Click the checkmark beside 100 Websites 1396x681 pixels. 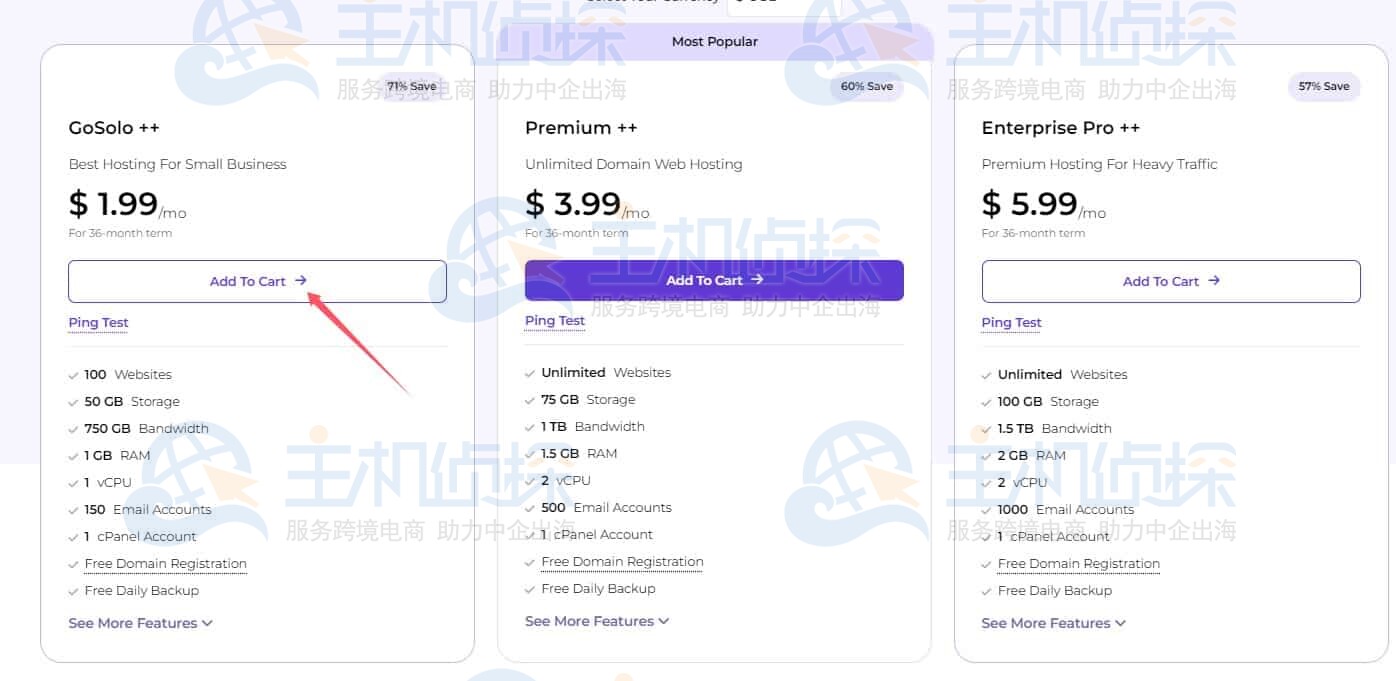[x=72, y=374]
